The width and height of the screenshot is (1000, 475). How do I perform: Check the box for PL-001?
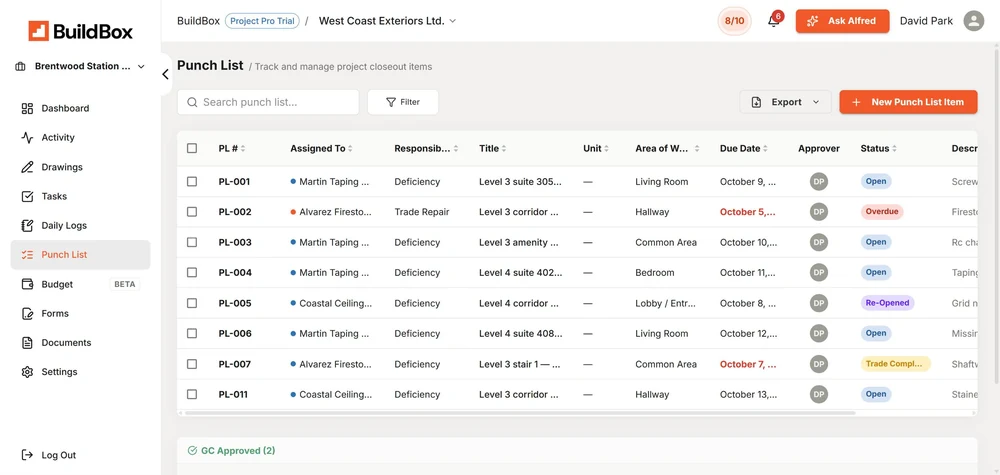pyautogui.click(x=192, y=182)
